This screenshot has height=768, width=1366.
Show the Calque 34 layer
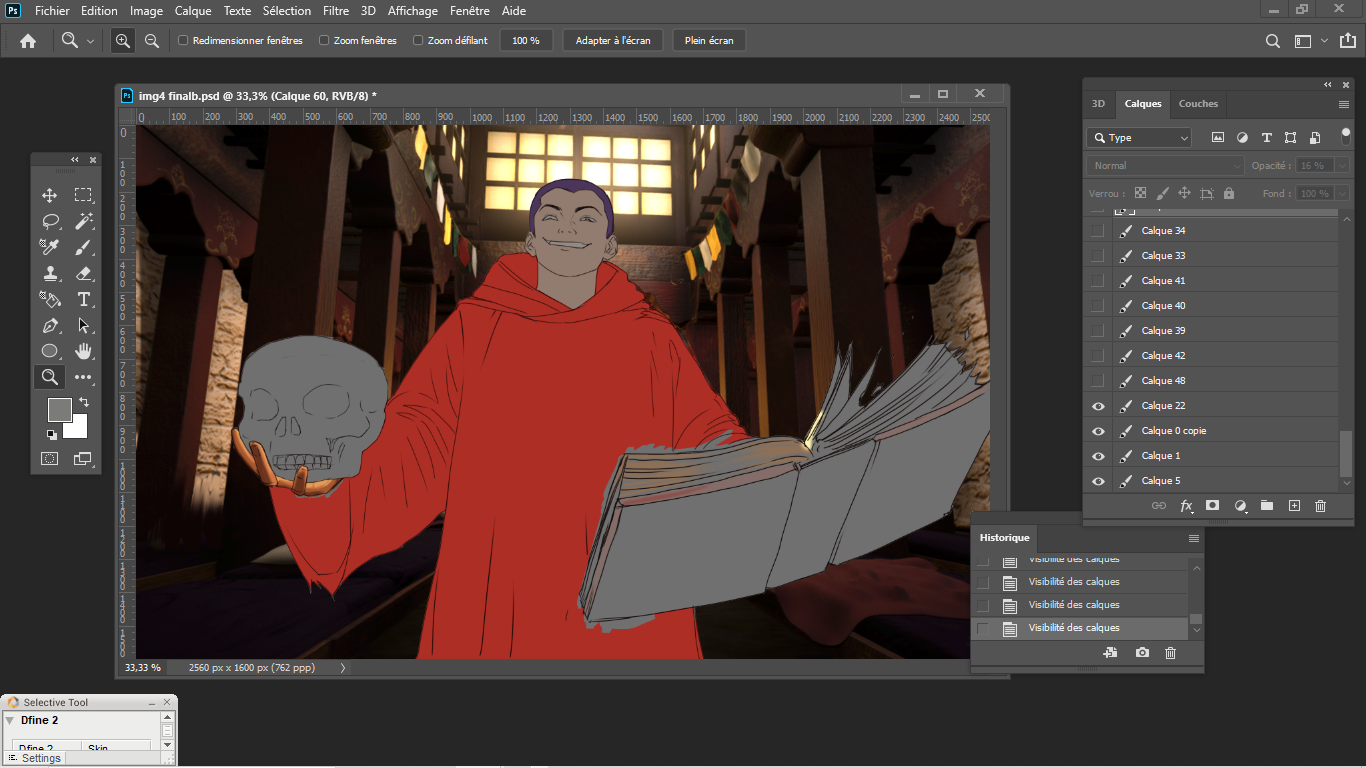[x=1098, y=231]
